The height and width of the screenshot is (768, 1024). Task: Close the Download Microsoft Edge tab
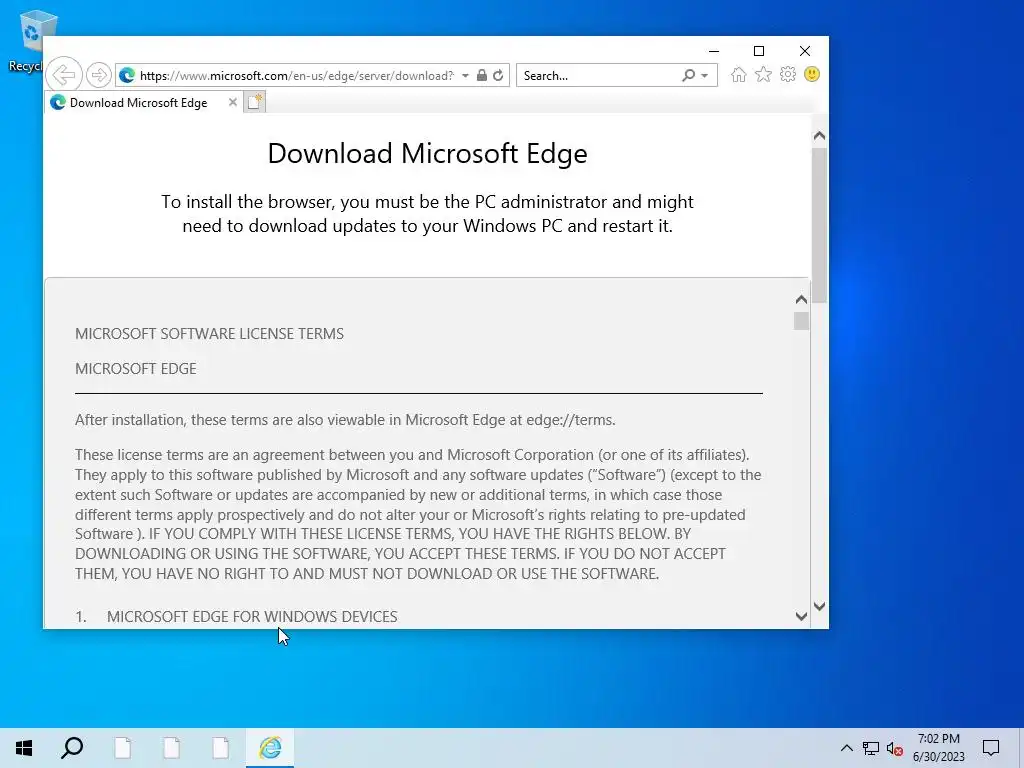[x=232, y=103]
